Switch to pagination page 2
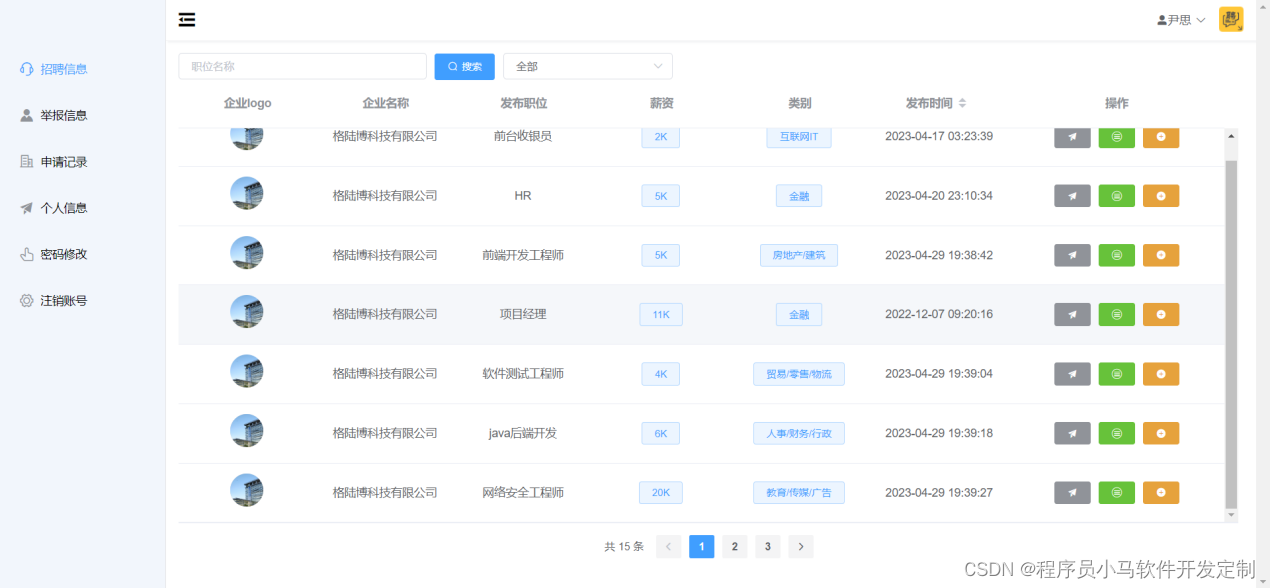 (734, 546)
